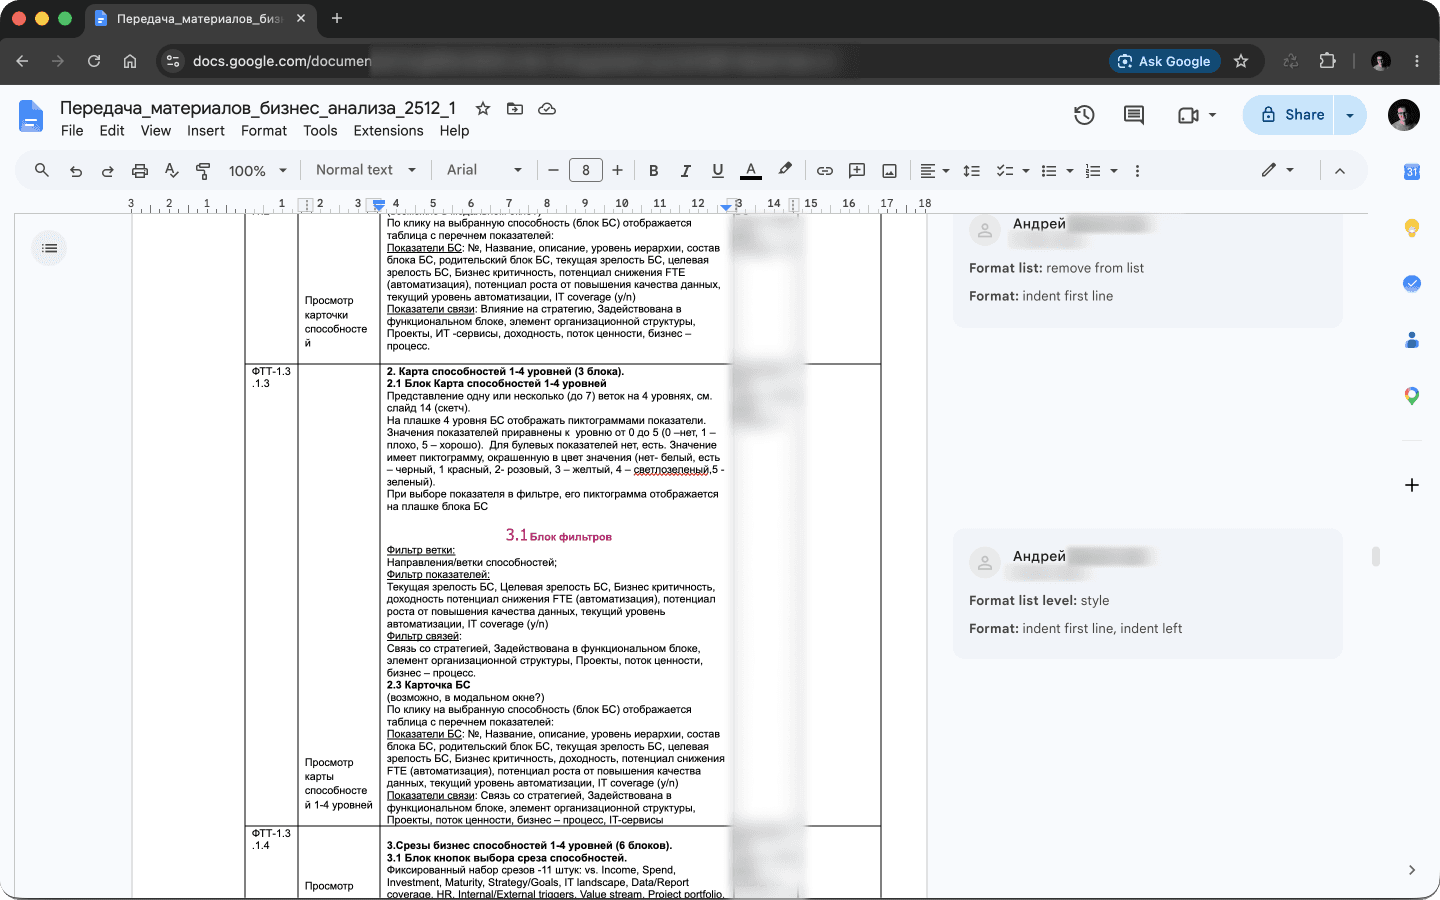Image resolution: width=1440 pixels, height=900 pixels.
Task: Open Google Keep in side panel
Action: coord(1412,228)
